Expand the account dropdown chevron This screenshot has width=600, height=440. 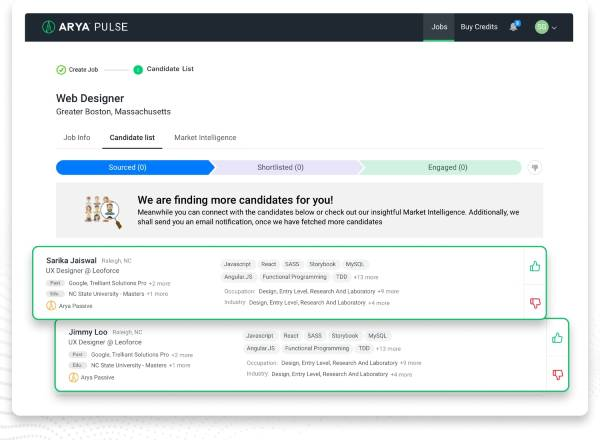coord(554,28)
